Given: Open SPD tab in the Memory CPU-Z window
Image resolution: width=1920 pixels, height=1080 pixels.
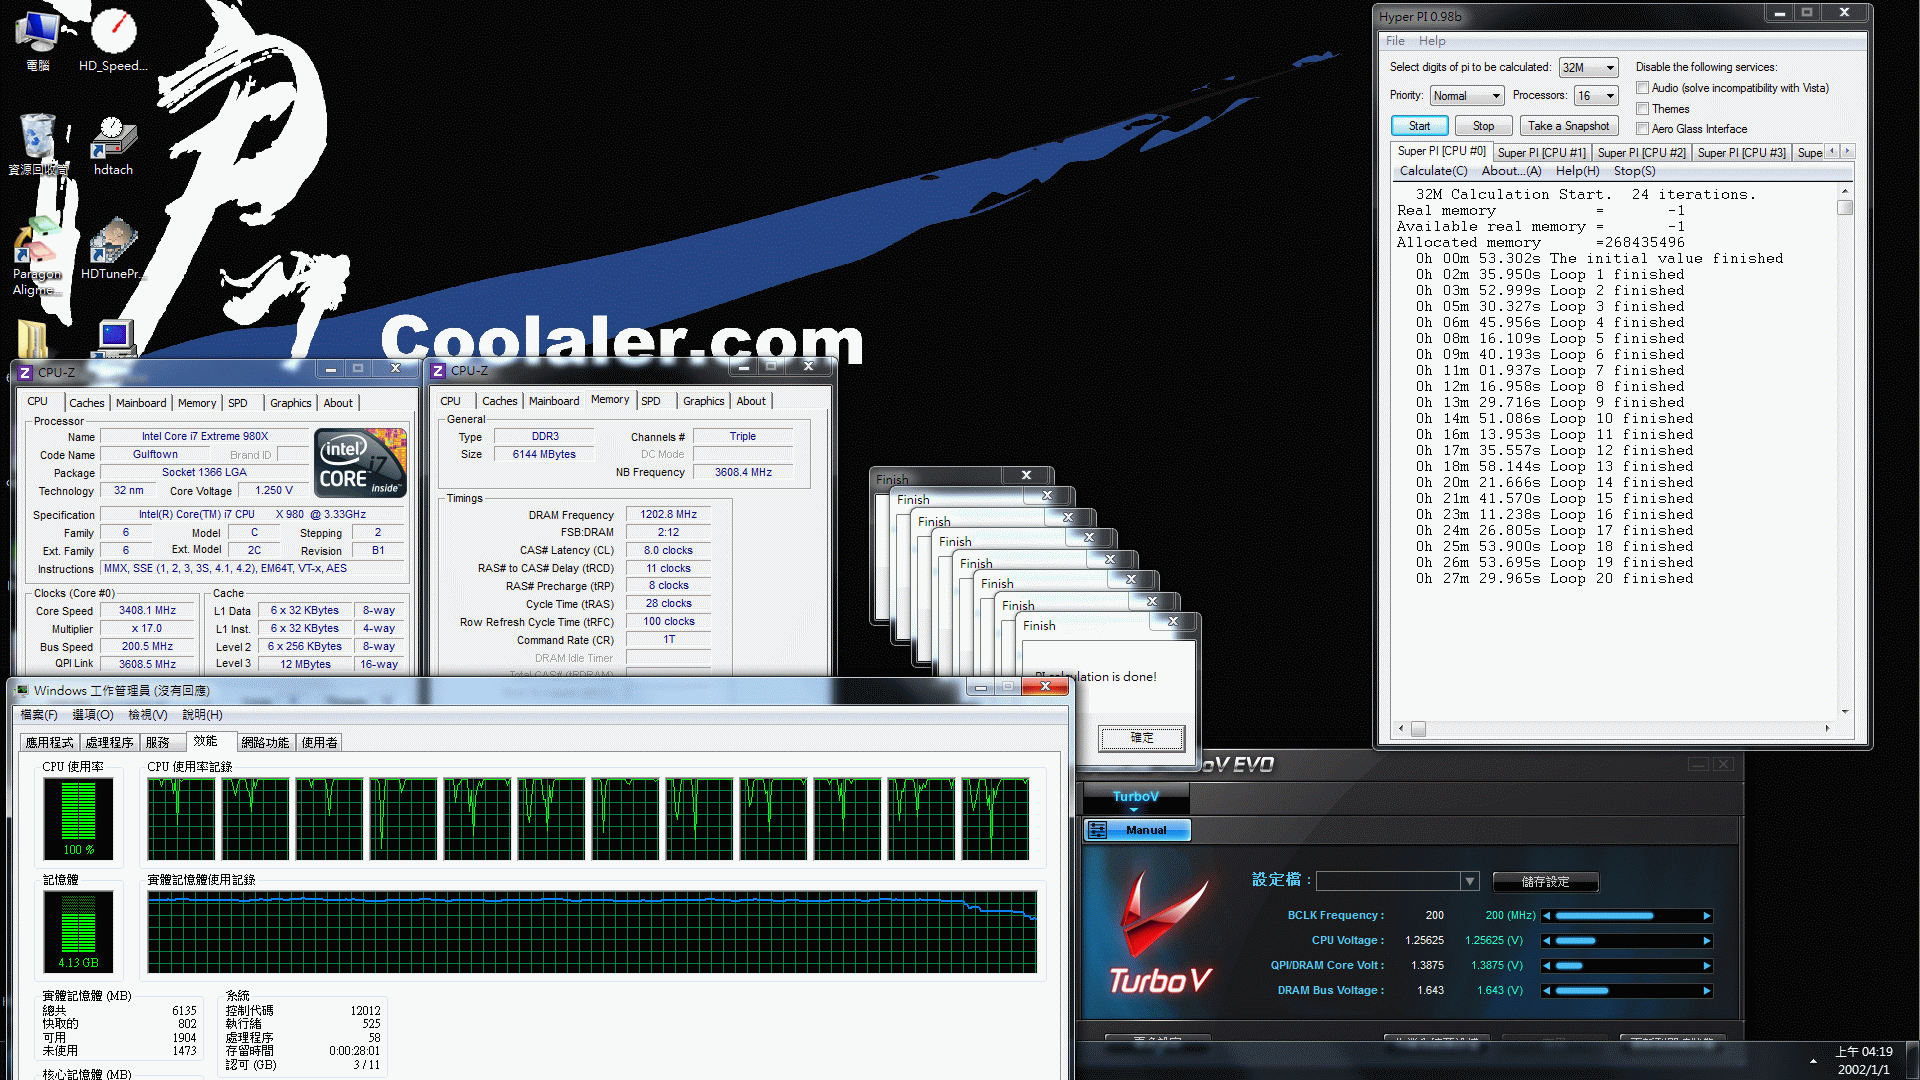Looking at the screenshot, I should coord(651,401).
